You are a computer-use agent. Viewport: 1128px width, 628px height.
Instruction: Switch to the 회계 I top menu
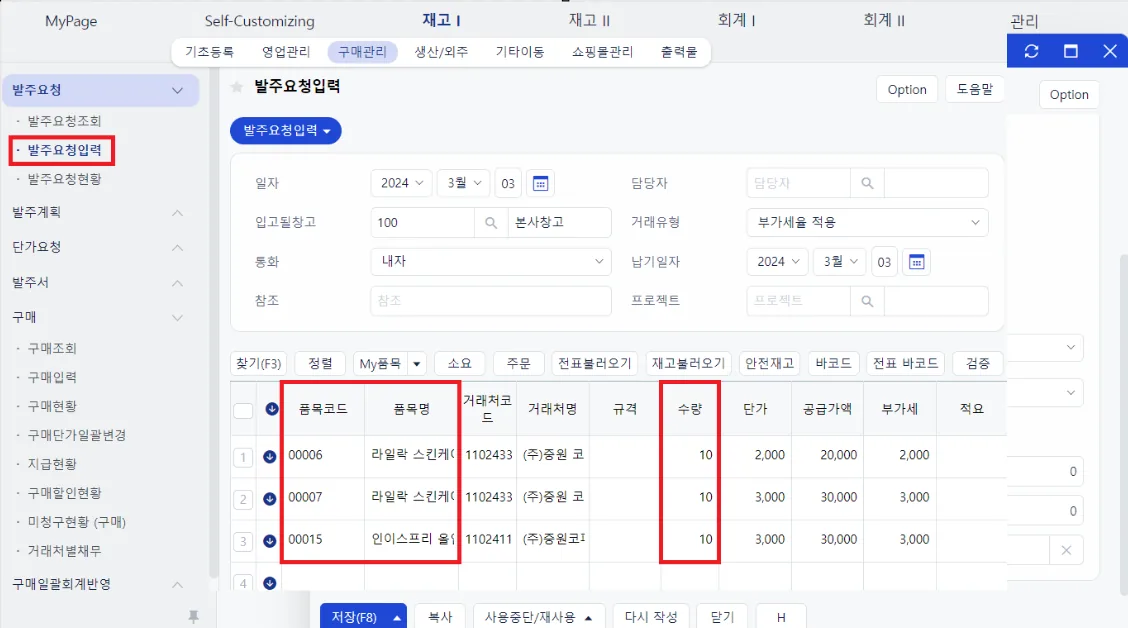click(x=736, y=20)
